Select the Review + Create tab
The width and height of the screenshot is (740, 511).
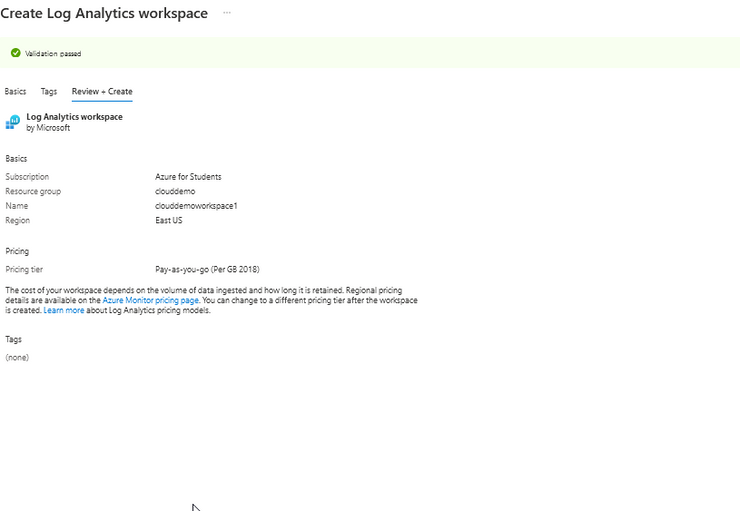(102, 92)
